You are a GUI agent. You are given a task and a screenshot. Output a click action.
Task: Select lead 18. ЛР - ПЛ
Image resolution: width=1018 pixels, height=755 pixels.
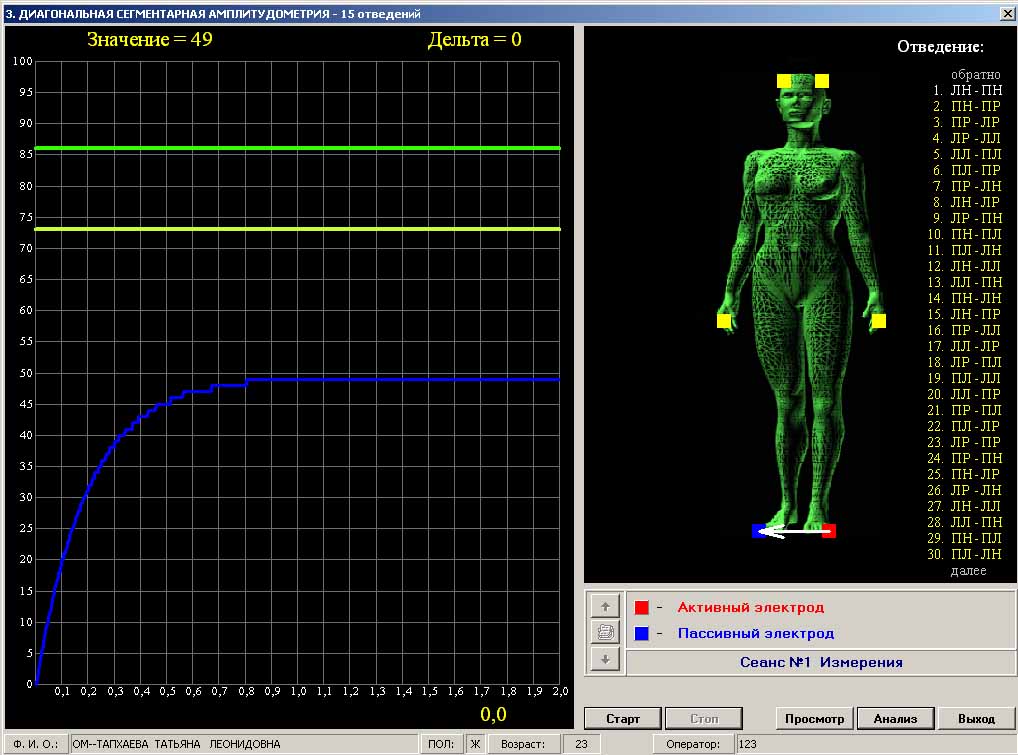click(965, 362)
